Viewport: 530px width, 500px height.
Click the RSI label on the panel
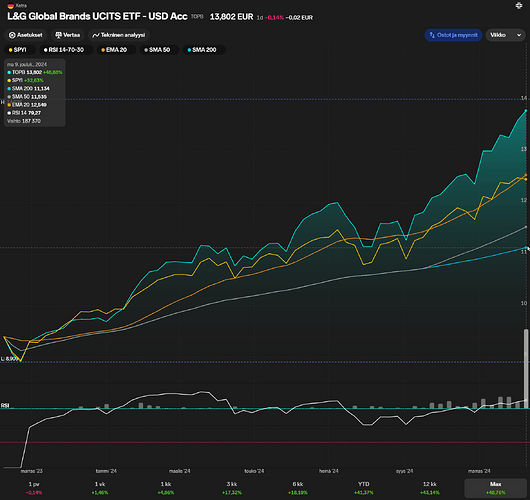click(5, 405)
